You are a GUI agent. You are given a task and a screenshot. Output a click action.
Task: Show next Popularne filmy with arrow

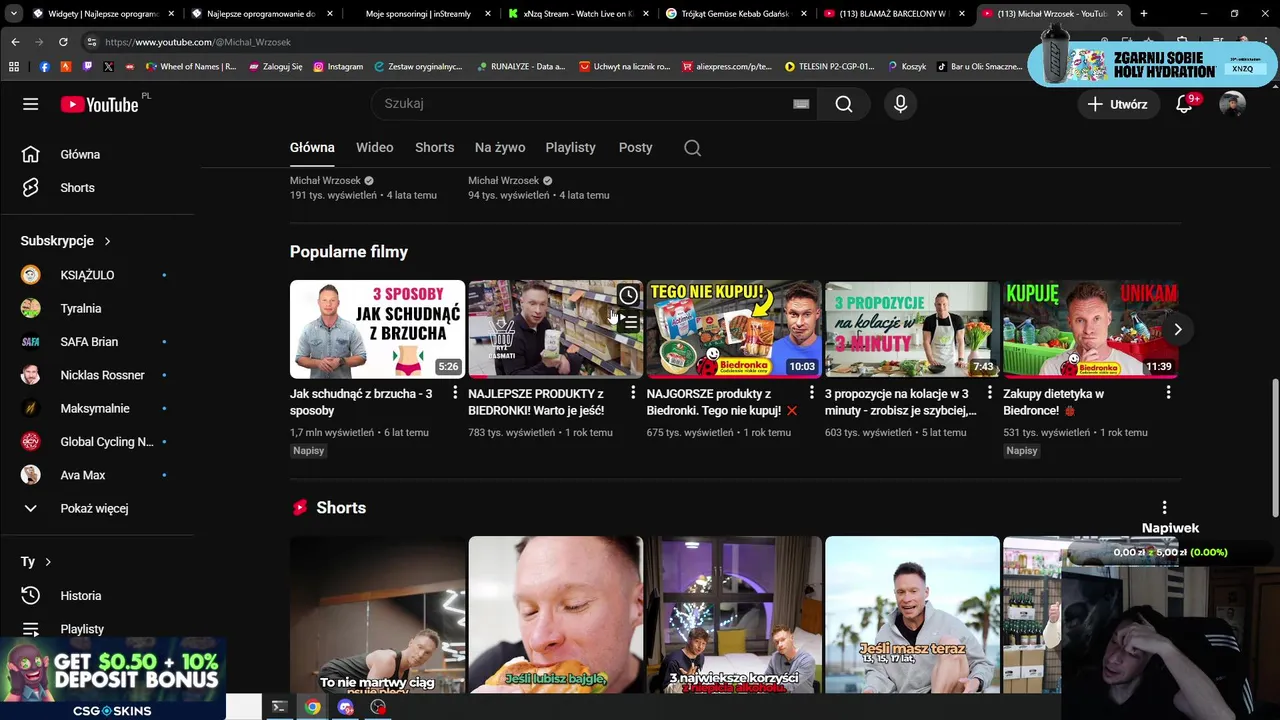tap(1178, 329)
